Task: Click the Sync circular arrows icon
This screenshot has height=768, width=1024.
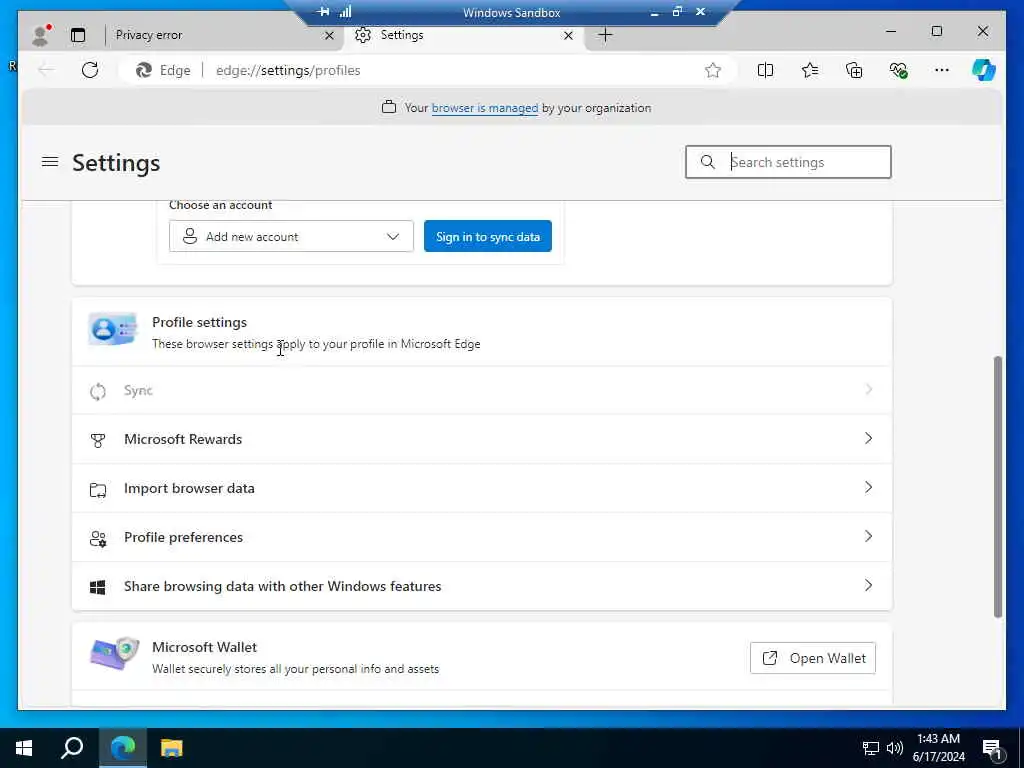Action: point(98,391)
